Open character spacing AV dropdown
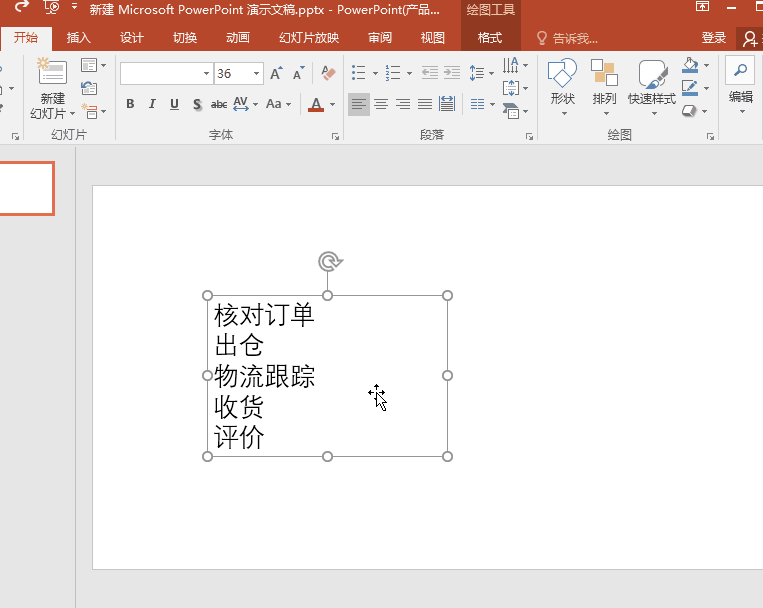The image size is (763, 608). pyautogui.click(x=245, y=104)
